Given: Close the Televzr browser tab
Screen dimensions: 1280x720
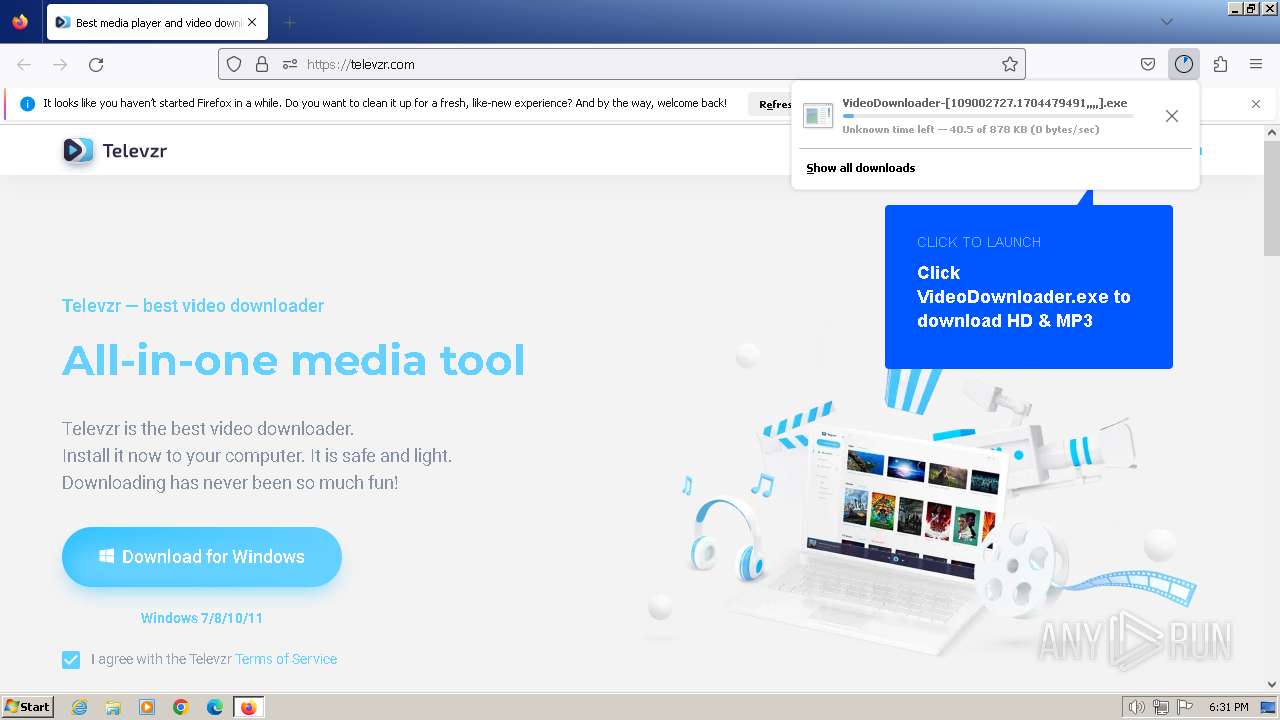Looking at the screenshot, I should coord(252,22).
